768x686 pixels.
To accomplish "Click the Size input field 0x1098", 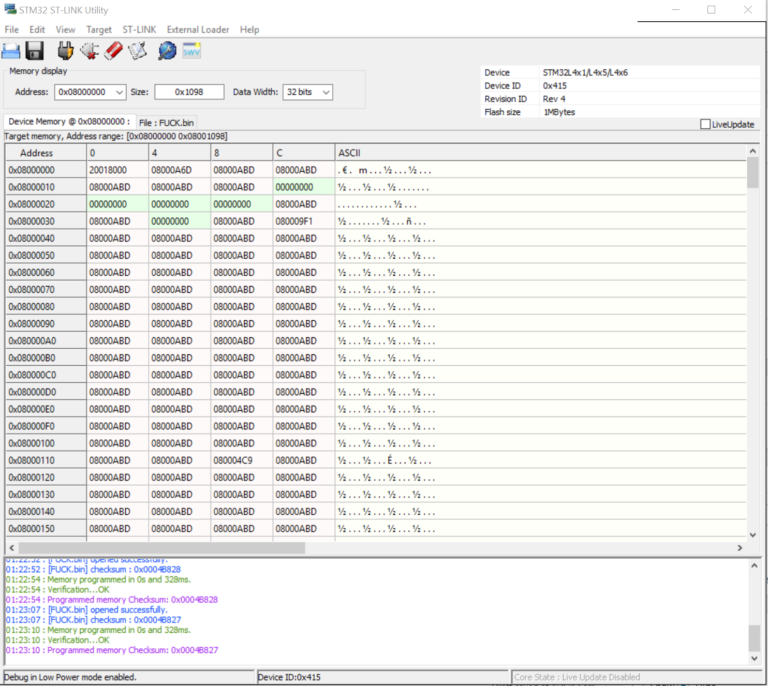I will pyautogui.click(x=189, y=92).
